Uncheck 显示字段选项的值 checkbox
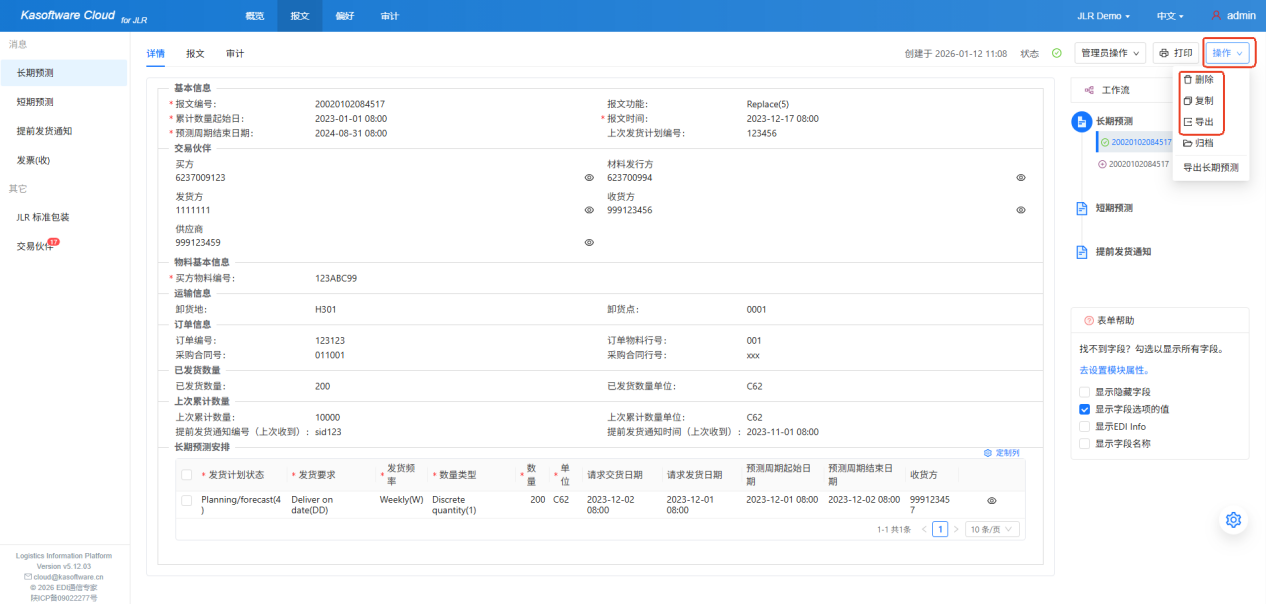Image resolution: width=1266 pixels, height=604 pixels. click(1084, 409)
